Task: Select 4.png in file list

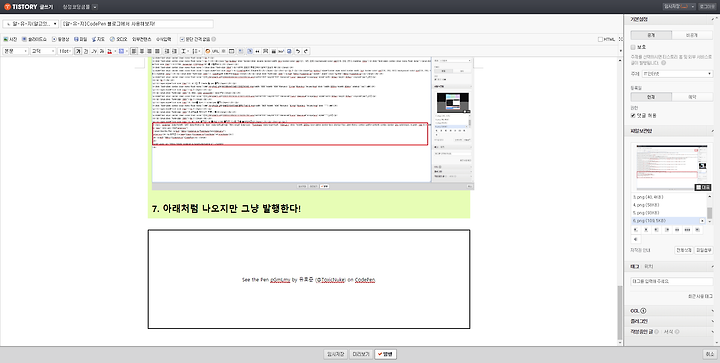Action: click(646, 205)
